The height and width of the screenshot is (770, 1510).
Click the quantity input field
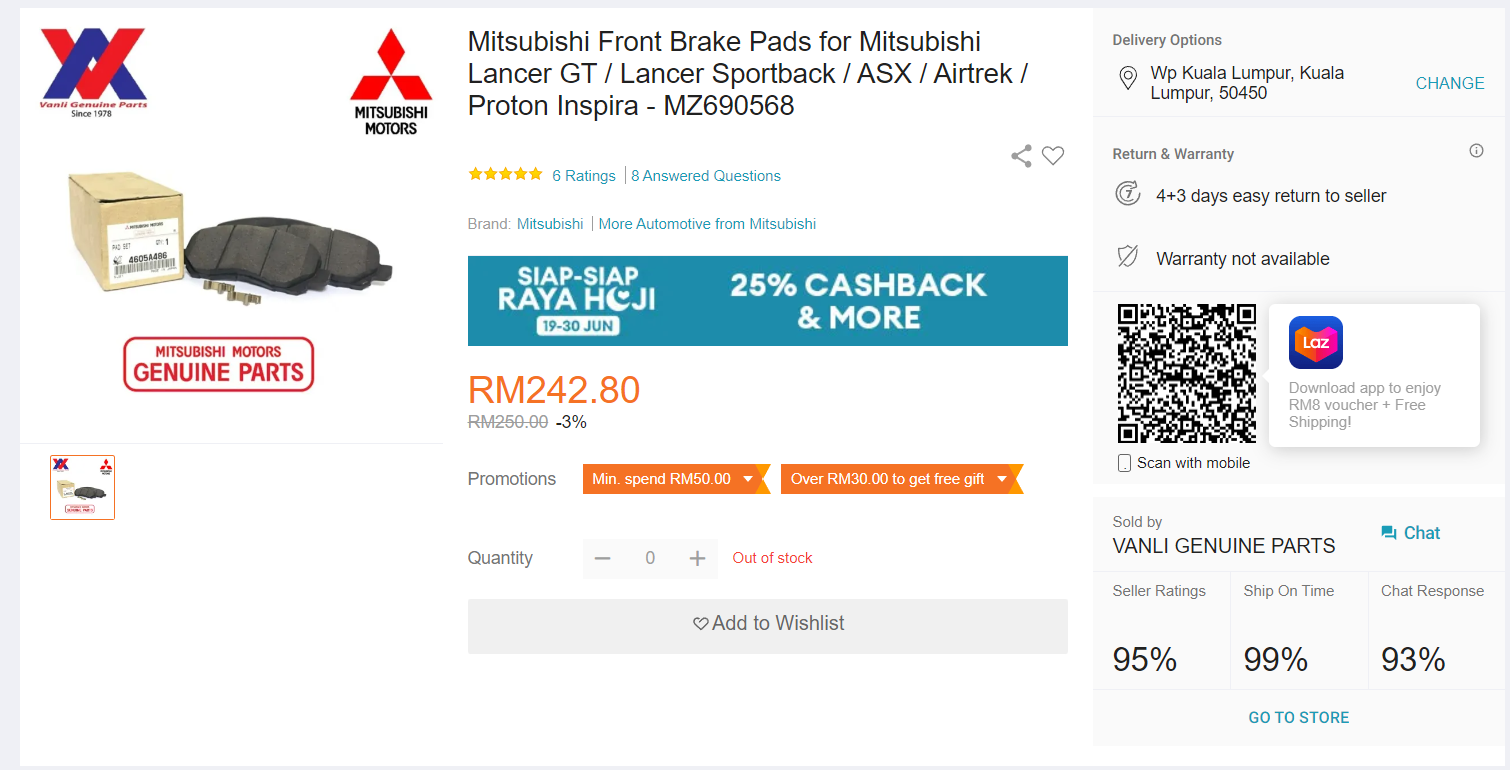(650, 558)
